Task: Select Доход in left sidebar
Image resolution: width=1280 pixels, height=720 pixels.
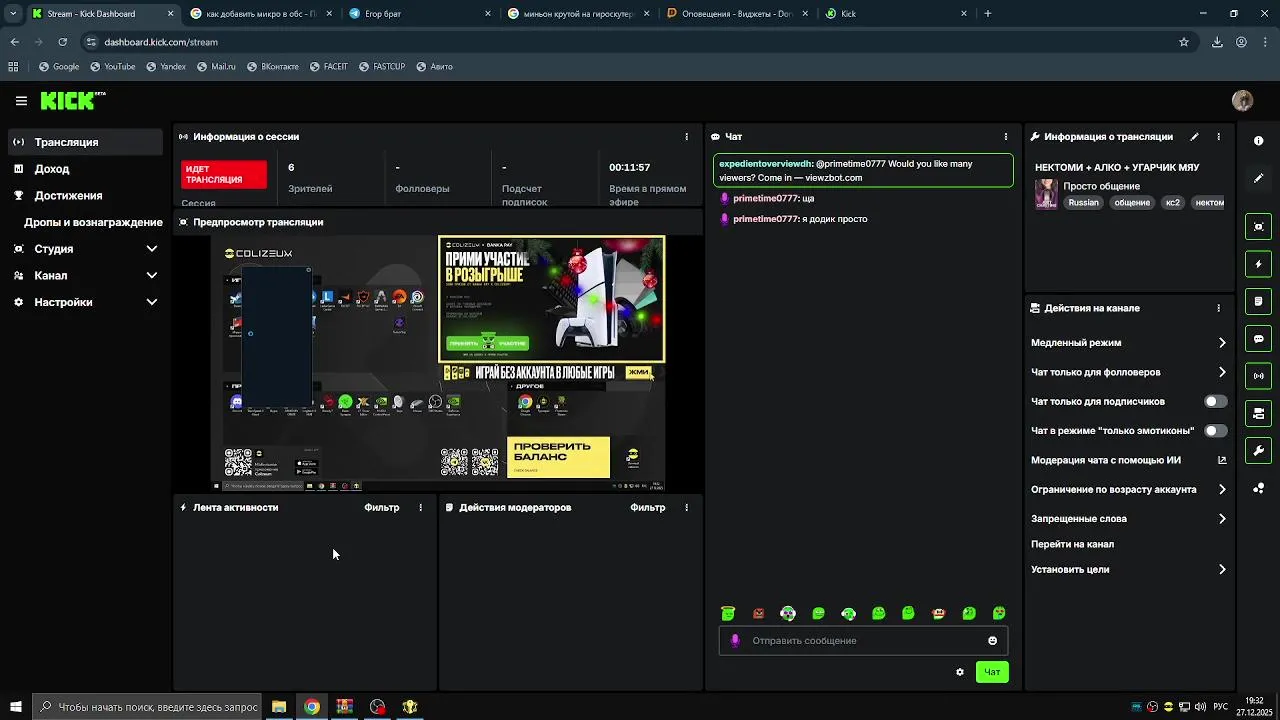Action: tap(85, 169)
